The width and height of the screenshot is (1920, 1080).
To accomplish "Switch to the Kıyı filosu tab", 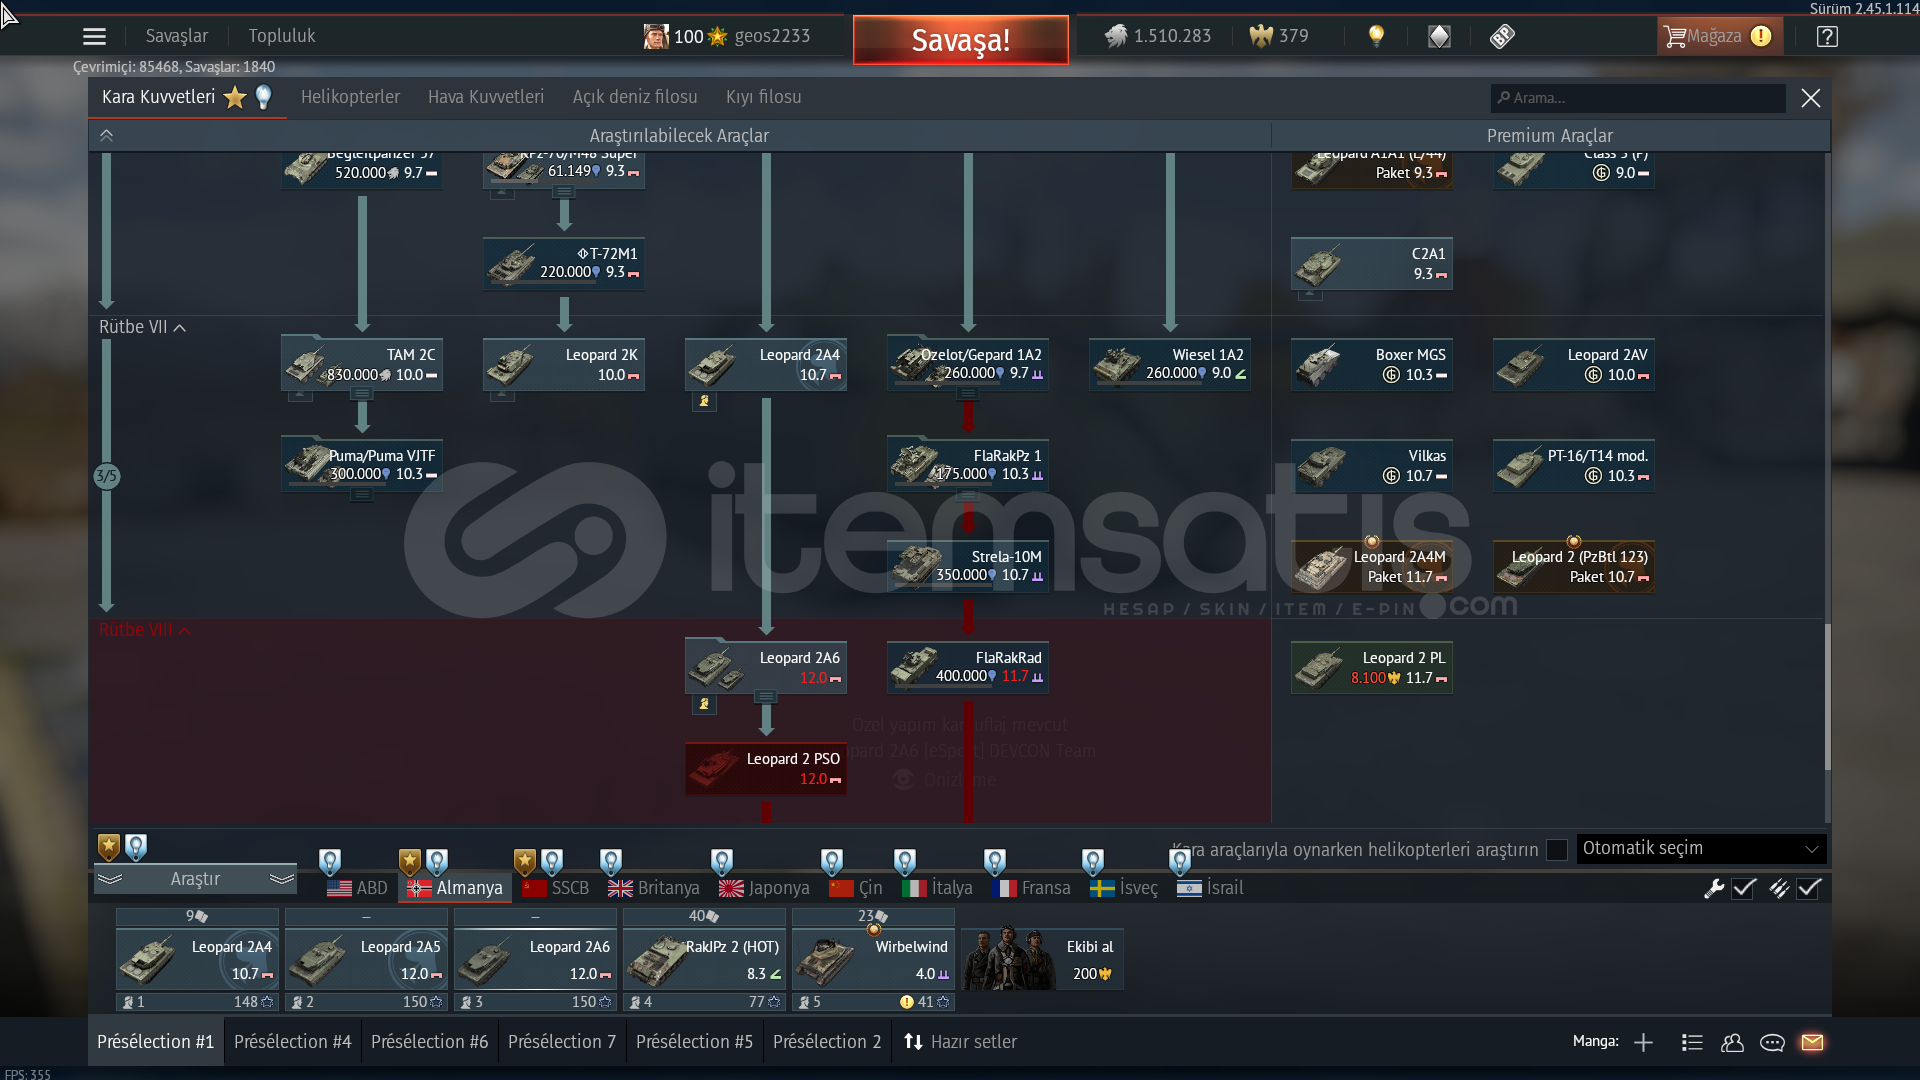I will click(x=763, y=97).
